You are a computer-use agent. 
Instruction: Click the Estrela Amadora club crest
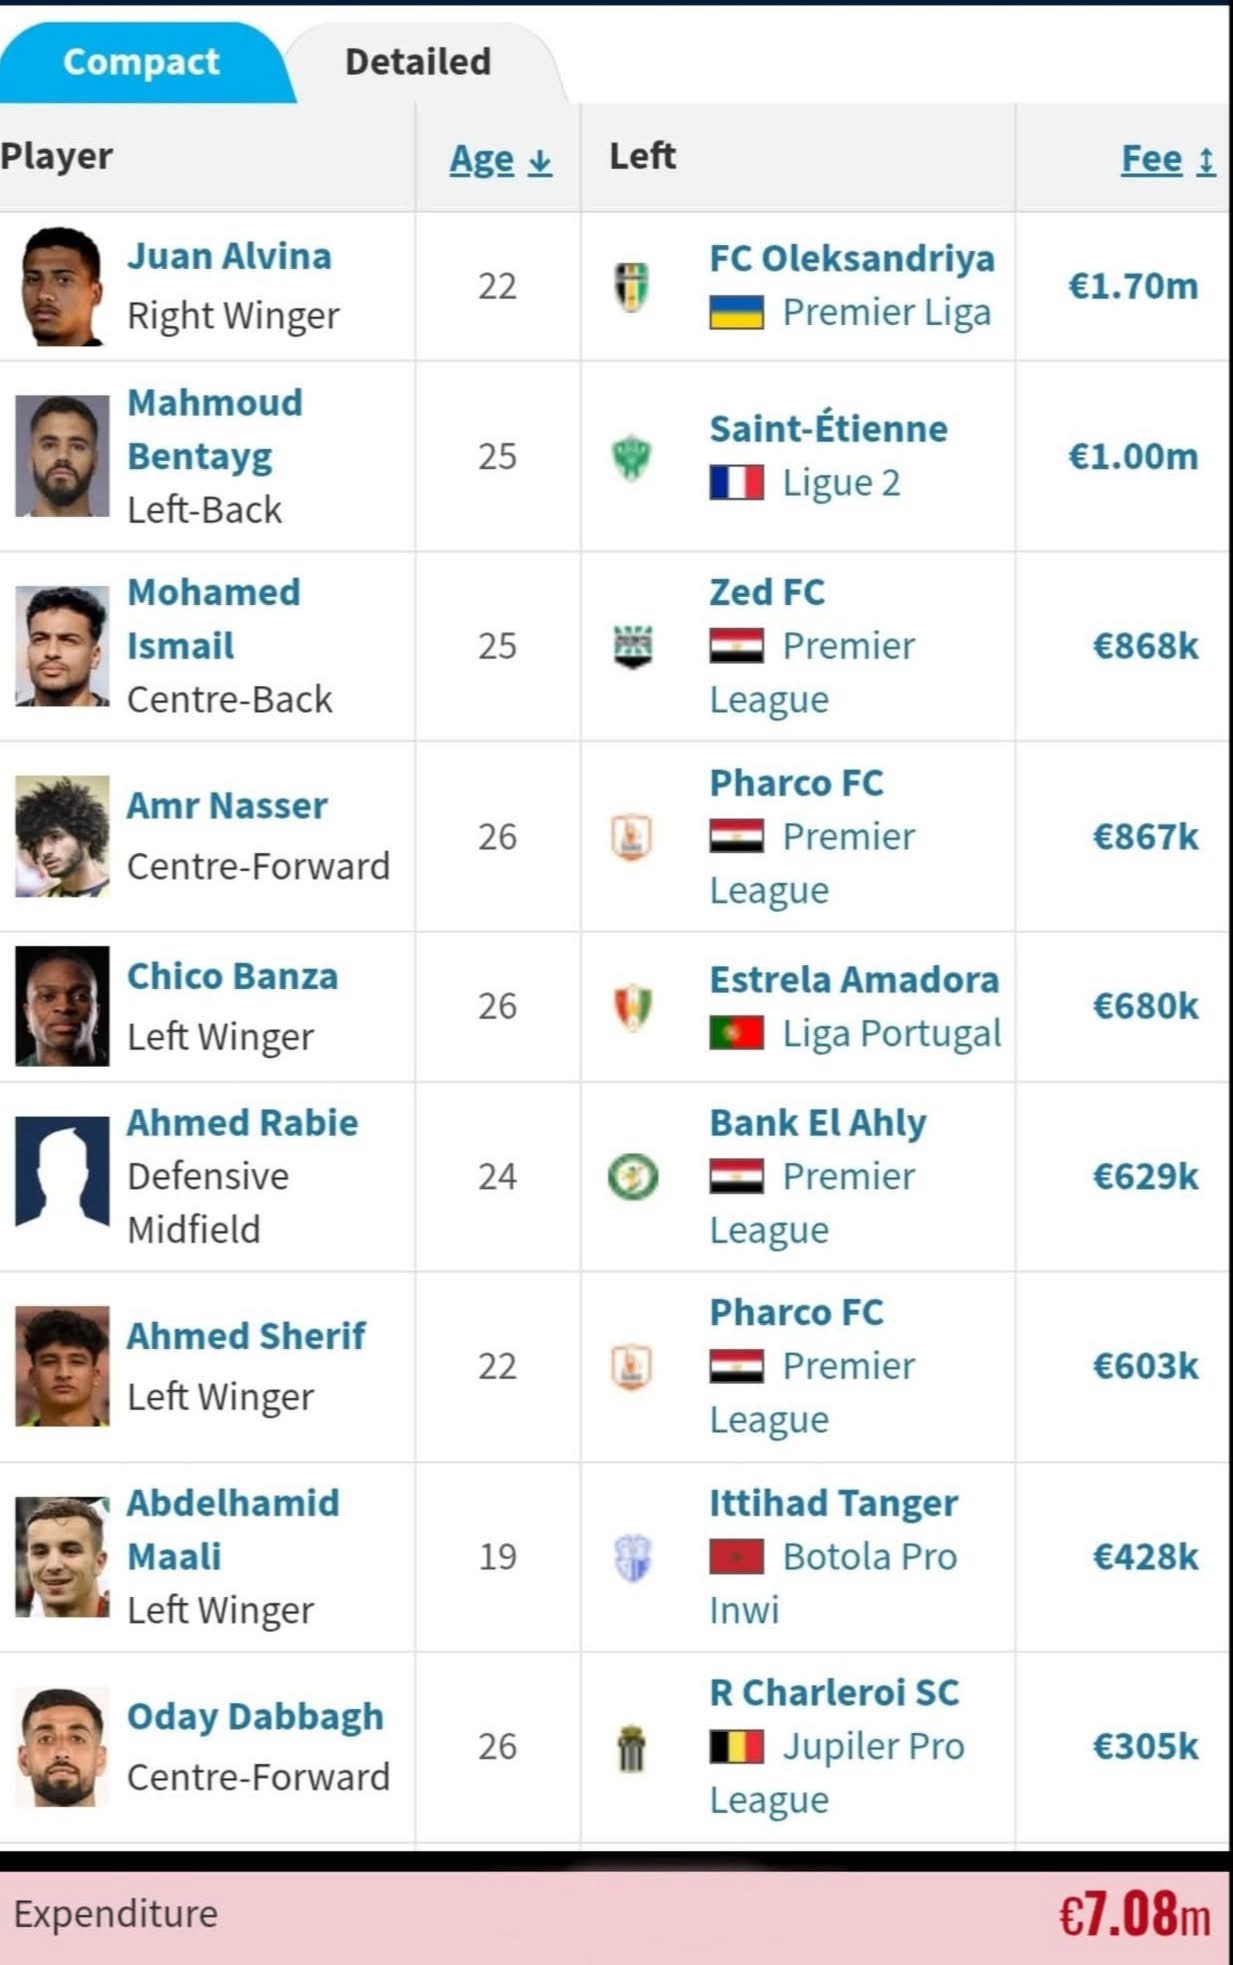pyautogui.click(x=632, y=1007)
